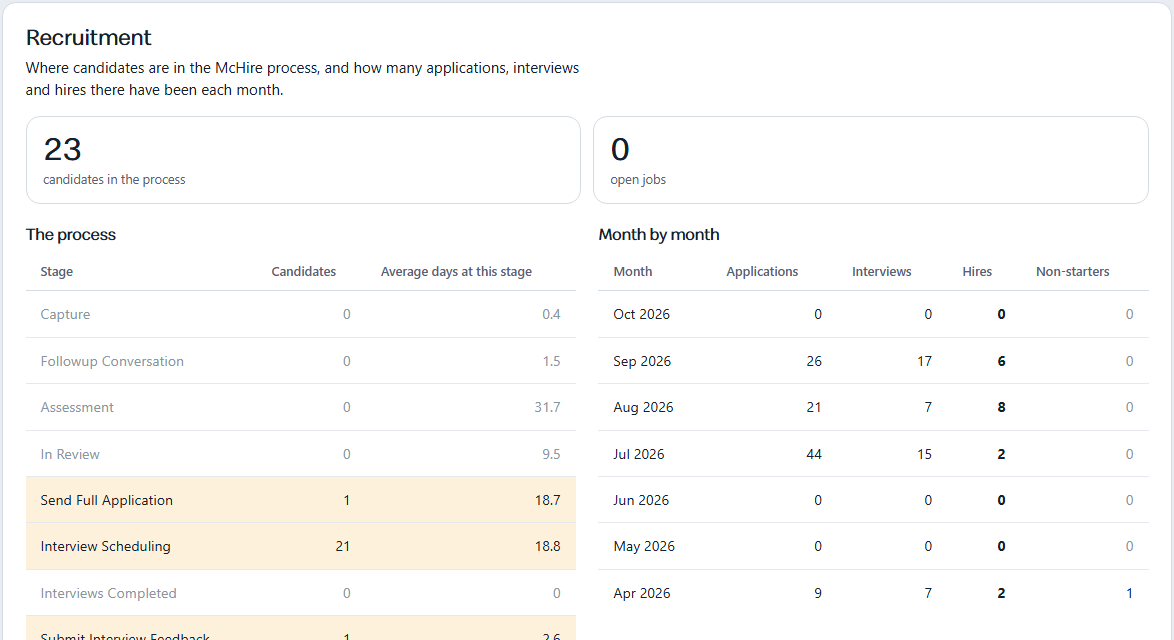Select the "0 open jobs" card
The height and width of the screenshot is (640, 1174).
click(871, 159)
